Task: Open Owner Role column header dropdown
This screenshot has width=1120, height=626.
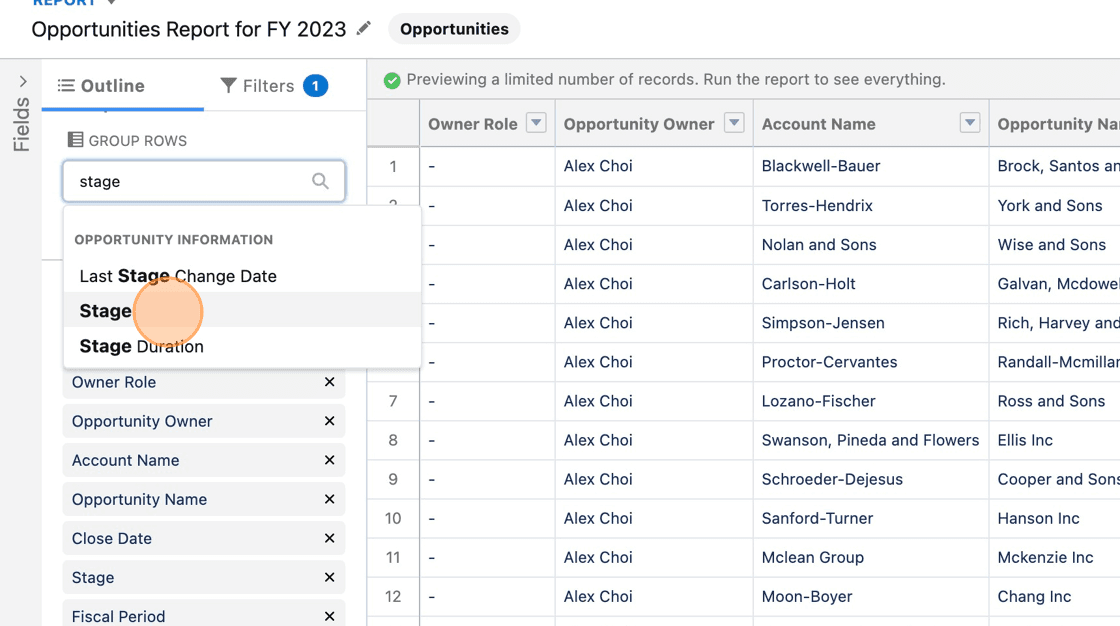Action: coord(536,123)
